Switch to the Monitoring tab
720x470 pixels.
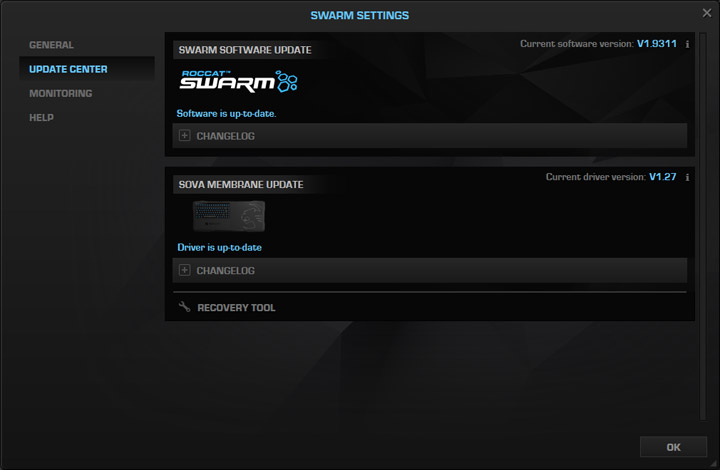click(x=61, y=94)
